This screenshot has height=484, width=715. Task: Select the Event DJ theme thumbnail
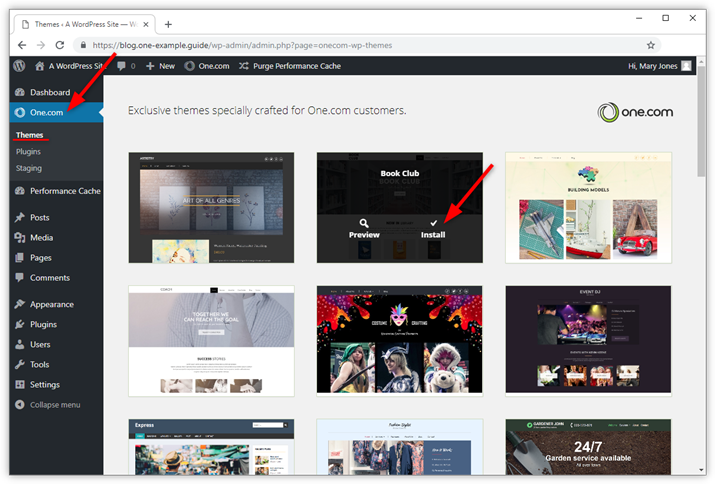(x=588, y=339)
